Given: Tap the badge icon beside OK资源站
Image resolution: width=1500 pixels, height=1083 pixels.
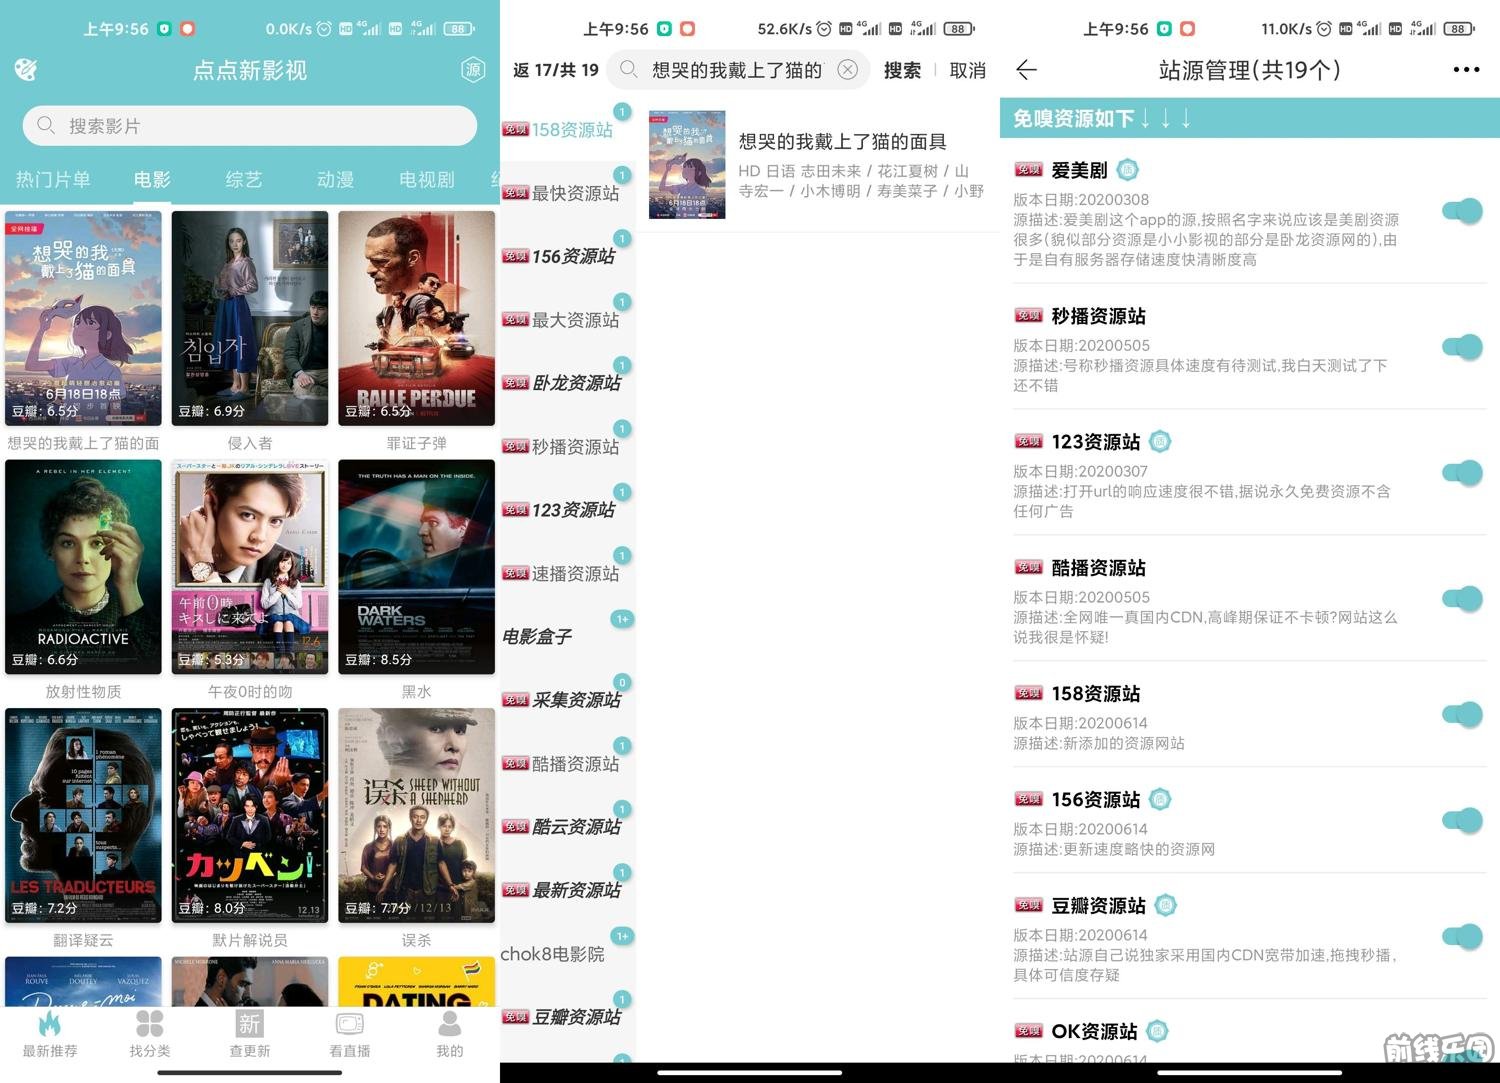Looking at the screenshot, I should pos(1157,1031).
